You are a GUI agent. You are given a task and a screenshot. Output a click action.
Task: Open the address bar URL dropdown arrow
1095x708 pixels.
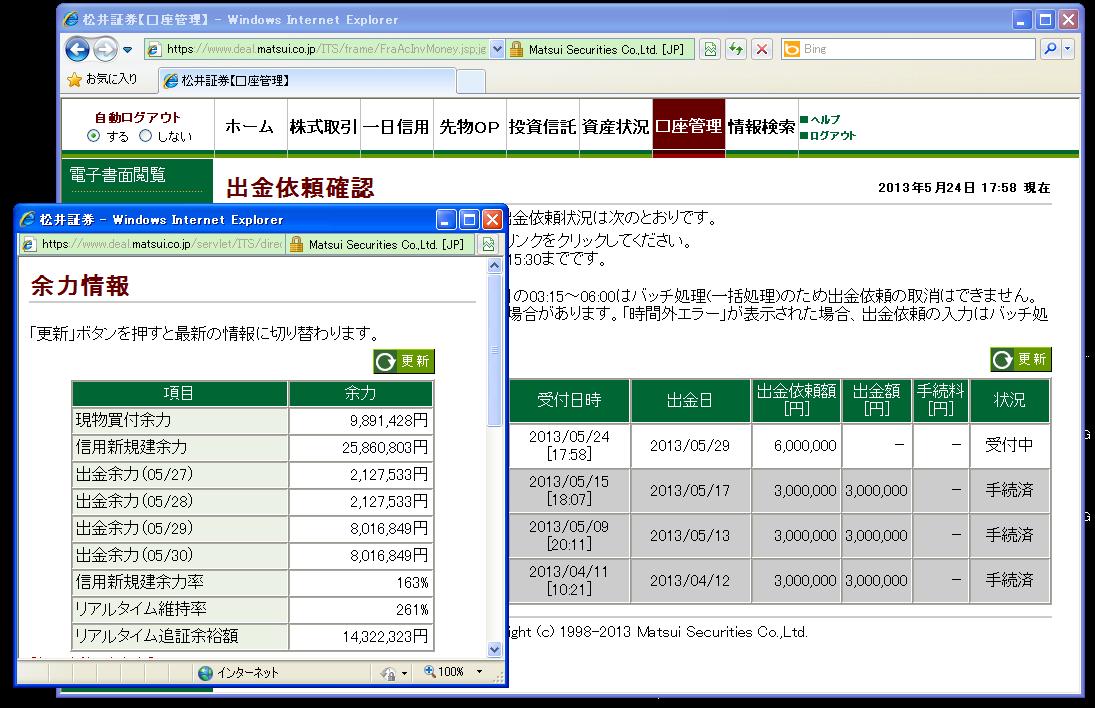[497, 49]
